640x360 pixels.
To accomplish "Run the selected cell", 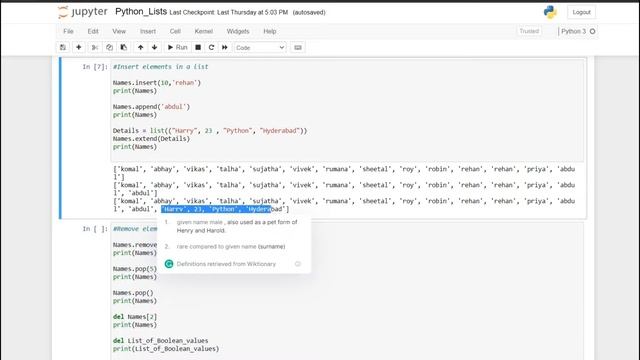I will click(178, 47).
